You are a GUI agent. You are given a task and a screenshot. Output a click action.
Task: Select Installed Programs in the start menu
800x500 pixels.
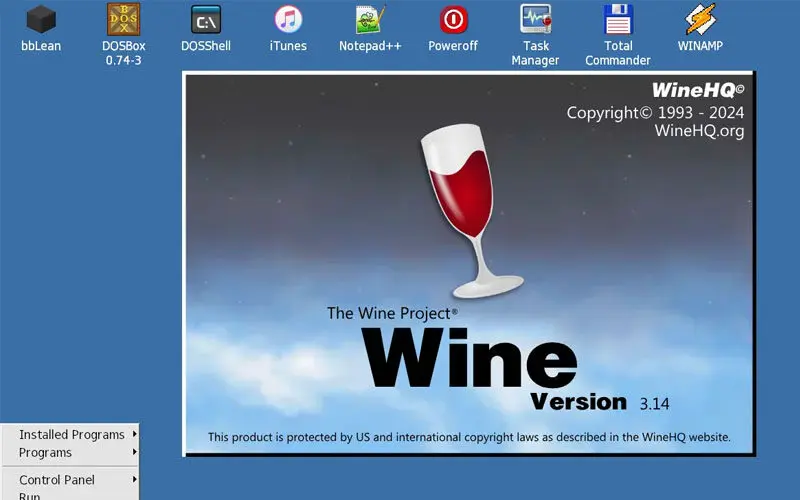(x=71, y=435)
